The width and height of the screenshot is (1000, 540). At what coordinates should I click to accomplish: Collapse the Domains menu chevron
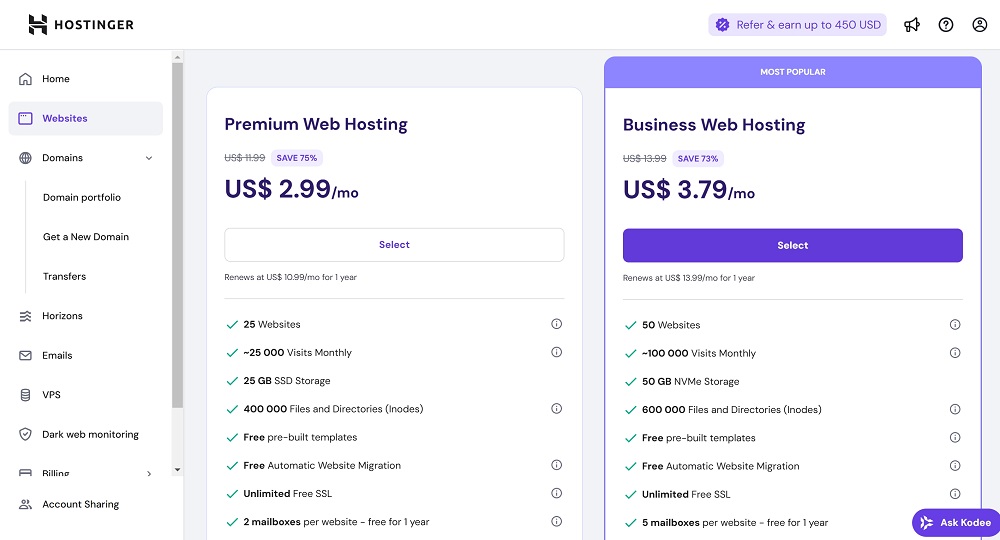[x=149, y=158]
